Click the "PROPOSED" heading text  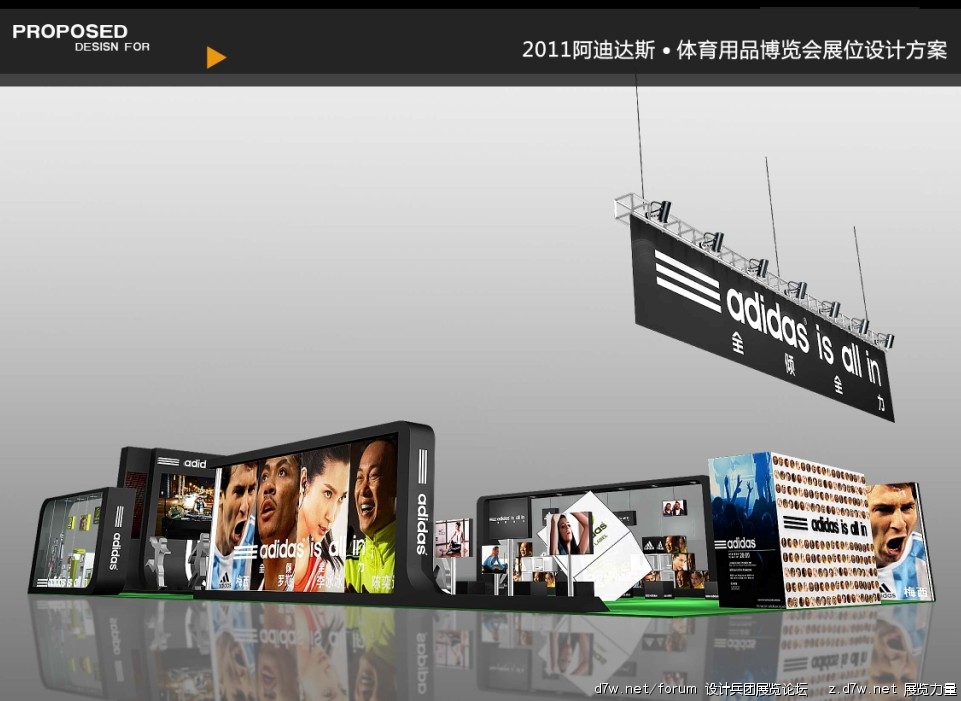coord(70,31)
